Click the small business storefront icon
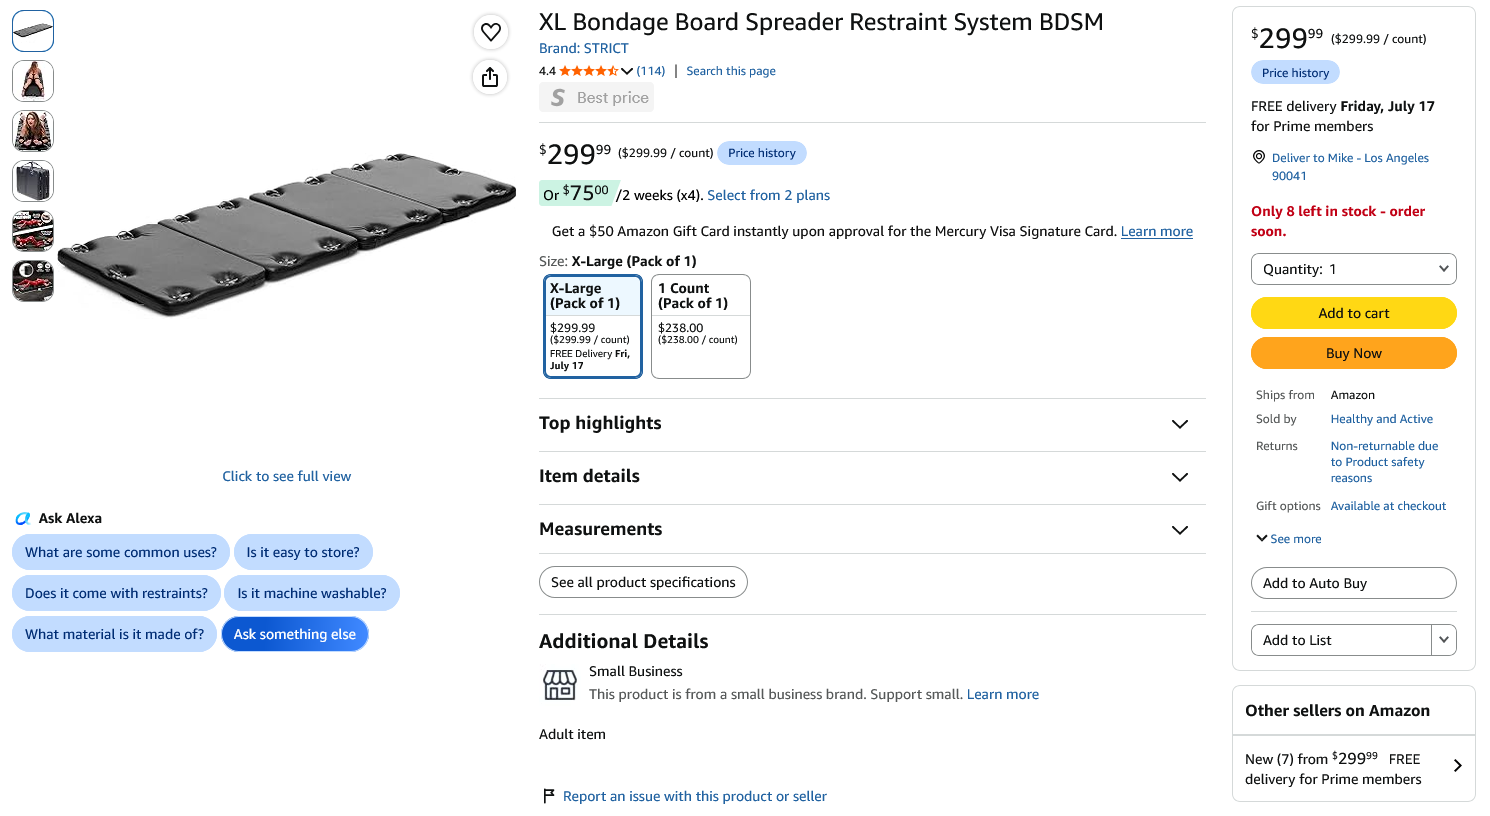 [x=560, y=685]
